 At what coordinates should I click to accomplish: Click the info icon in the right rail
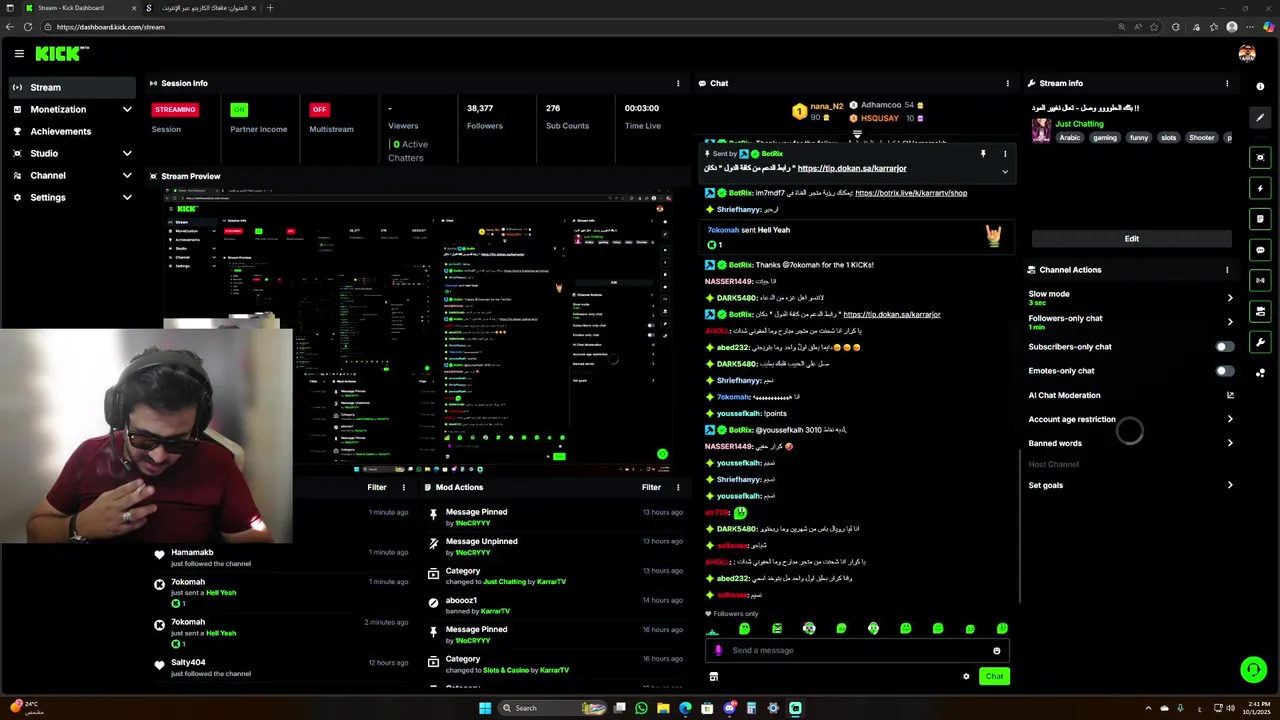tap(1260, 87)
